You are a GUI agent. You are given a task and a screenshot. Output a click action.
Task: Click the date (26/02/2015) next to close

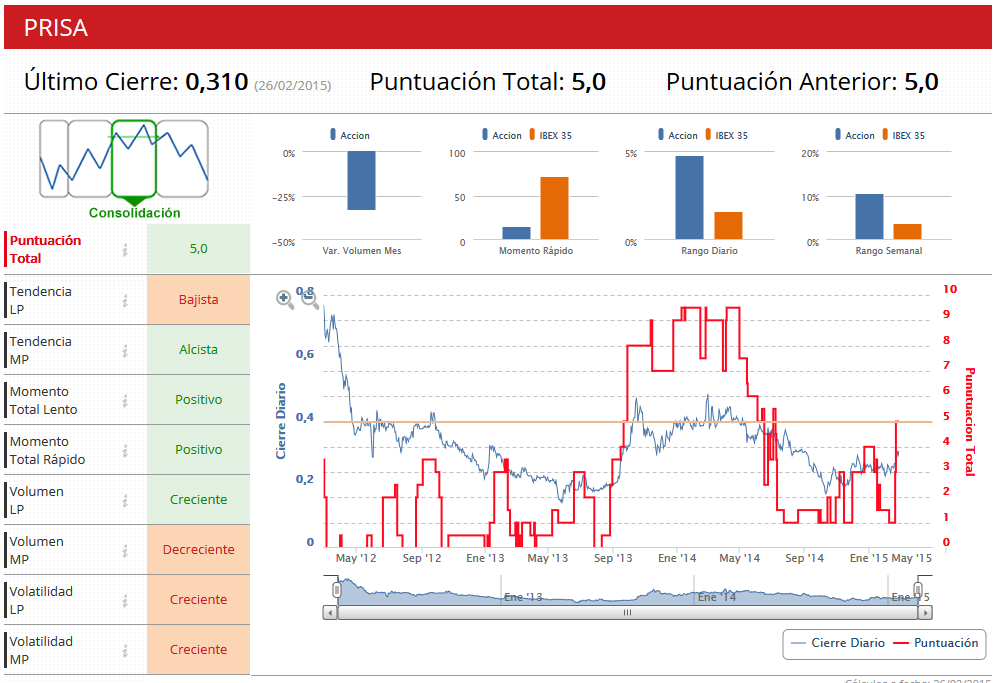[292, 85]
